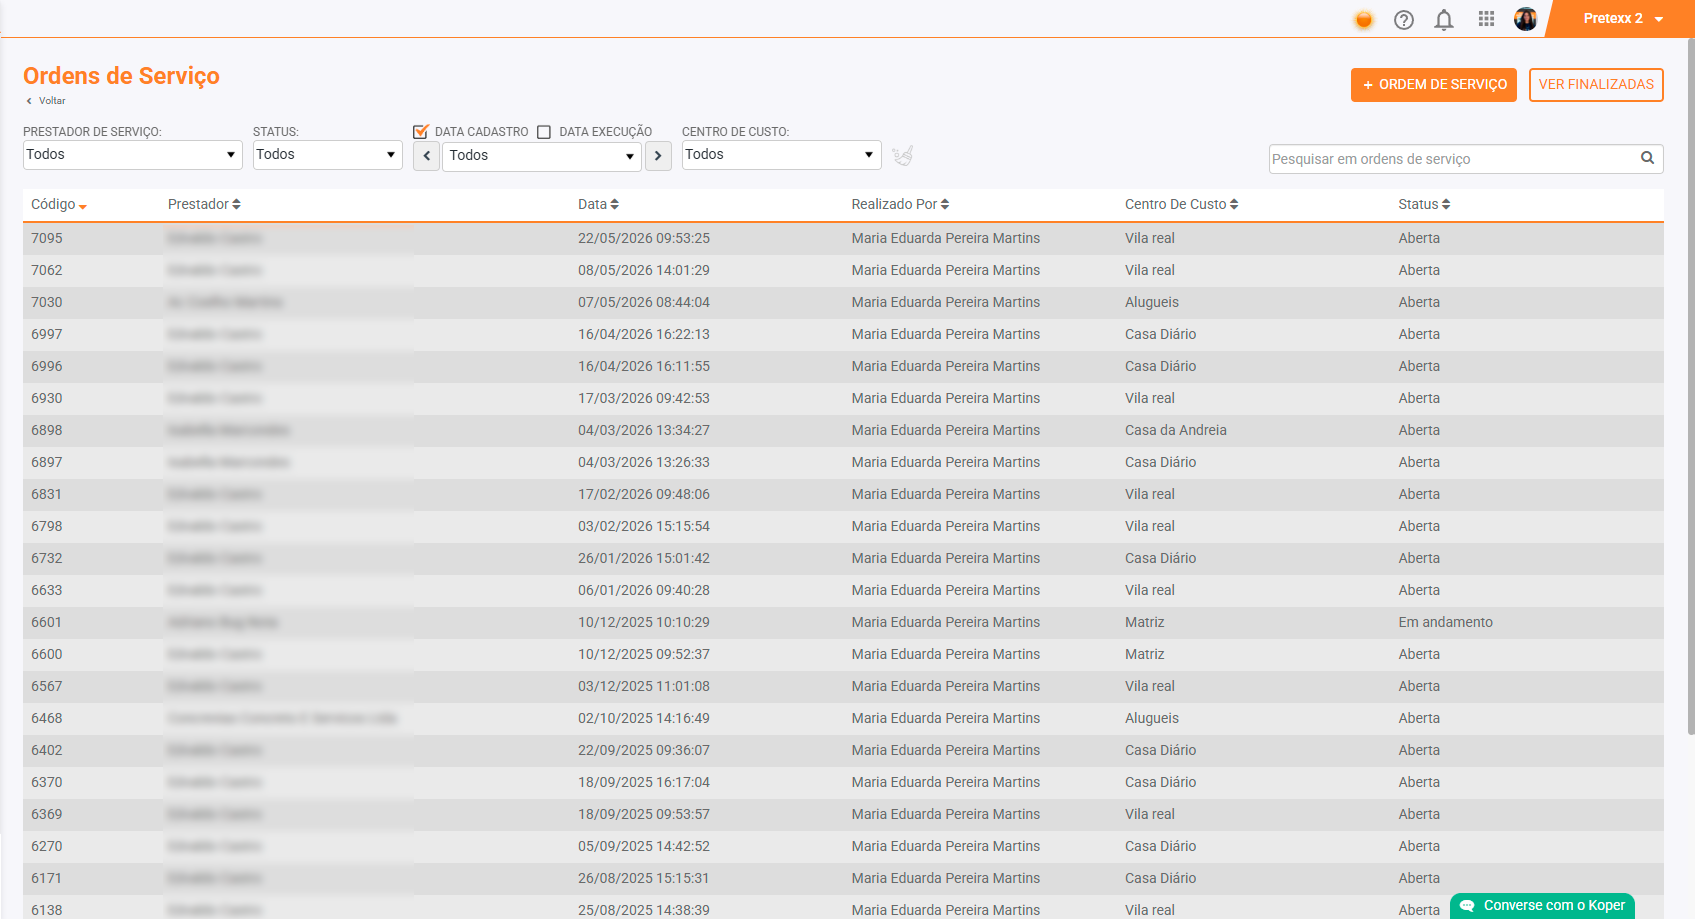Sort table by Realizado Por column
Viewport: 1695px width, 919px height.
tap(900, 204)
